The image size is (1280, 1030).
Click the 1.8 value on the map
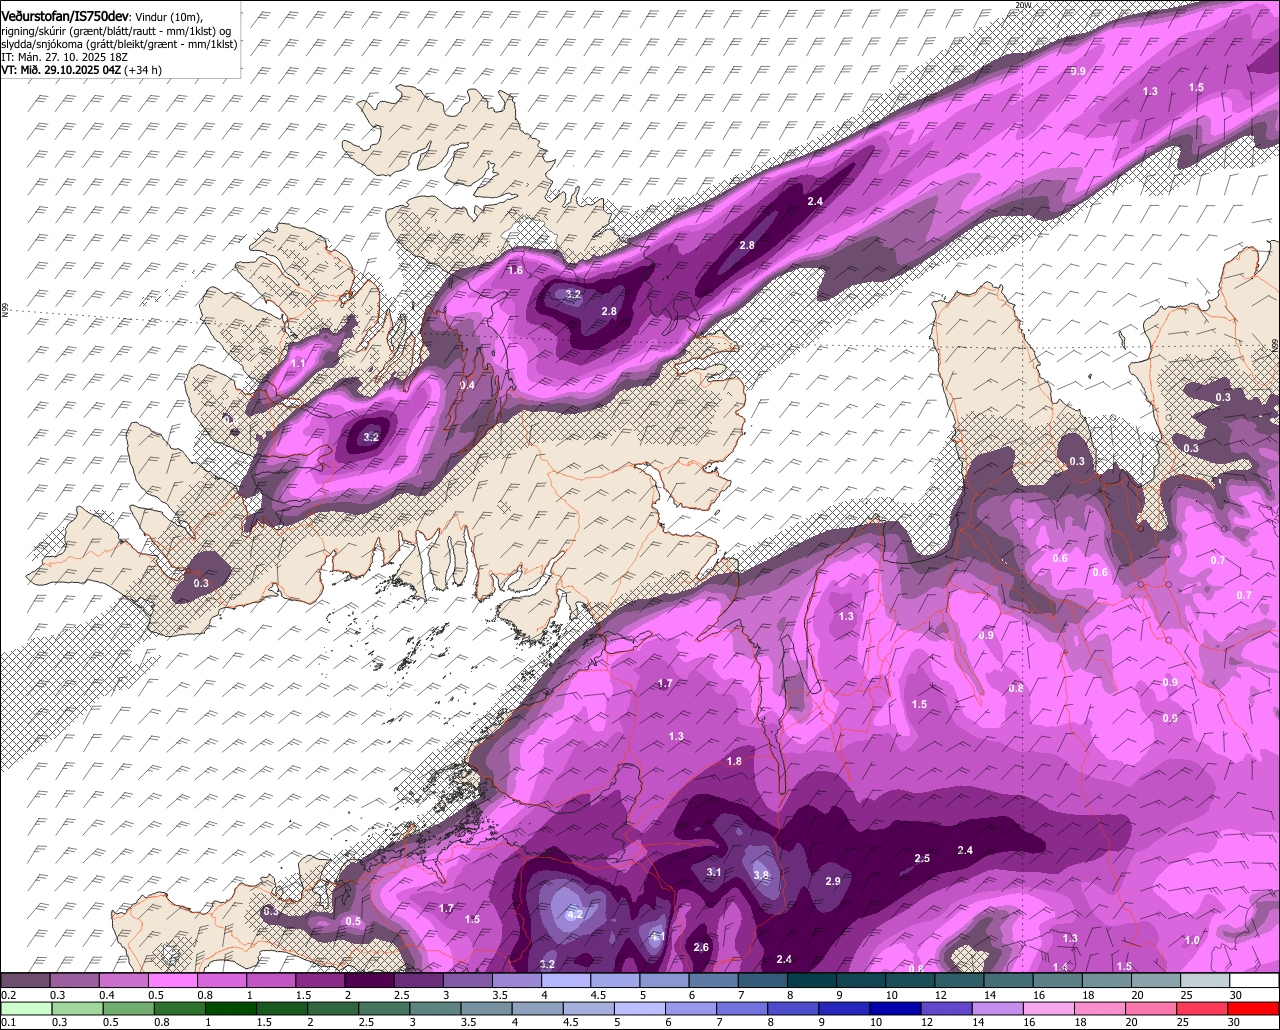(x=734, y=762)
